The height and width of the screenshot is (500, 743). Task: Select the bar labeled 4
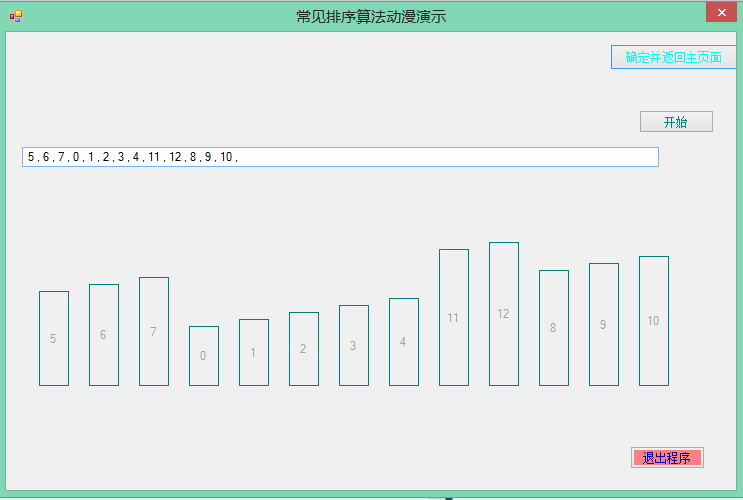pos(404,342)
